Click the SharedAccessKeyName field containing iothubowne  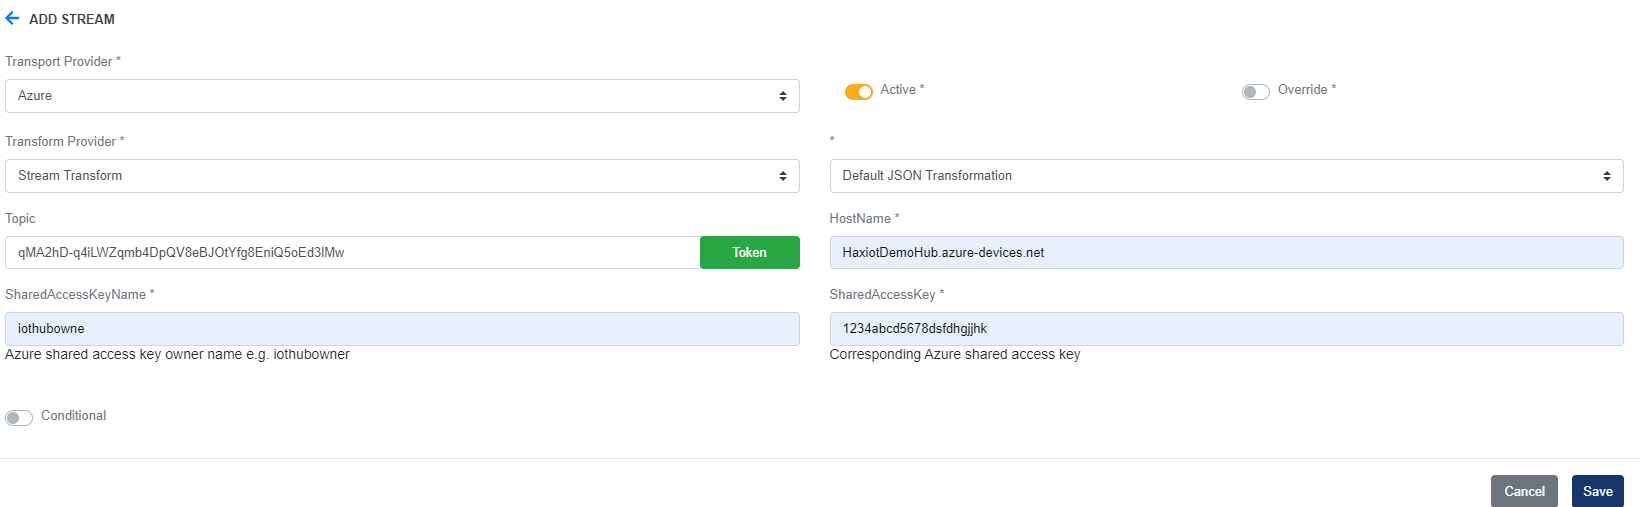tap(402, 329)
